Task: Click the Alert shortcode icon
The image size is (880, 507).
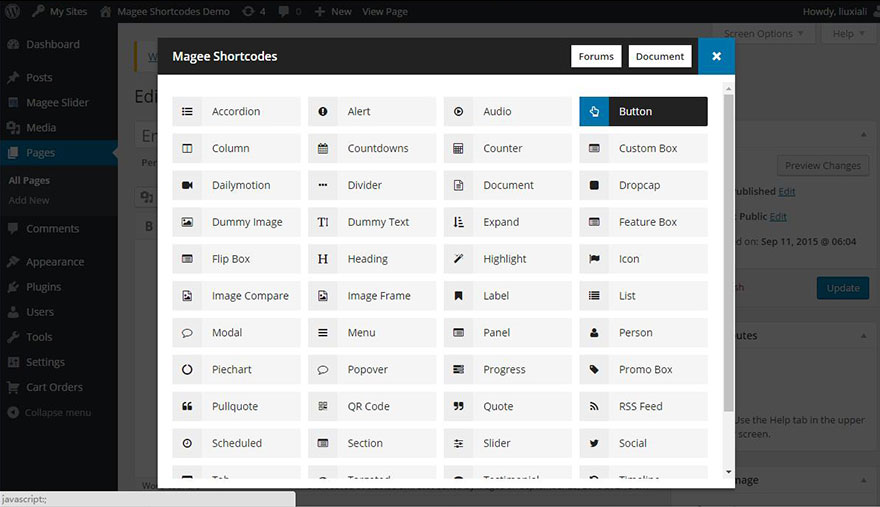Action: point(323,112)
